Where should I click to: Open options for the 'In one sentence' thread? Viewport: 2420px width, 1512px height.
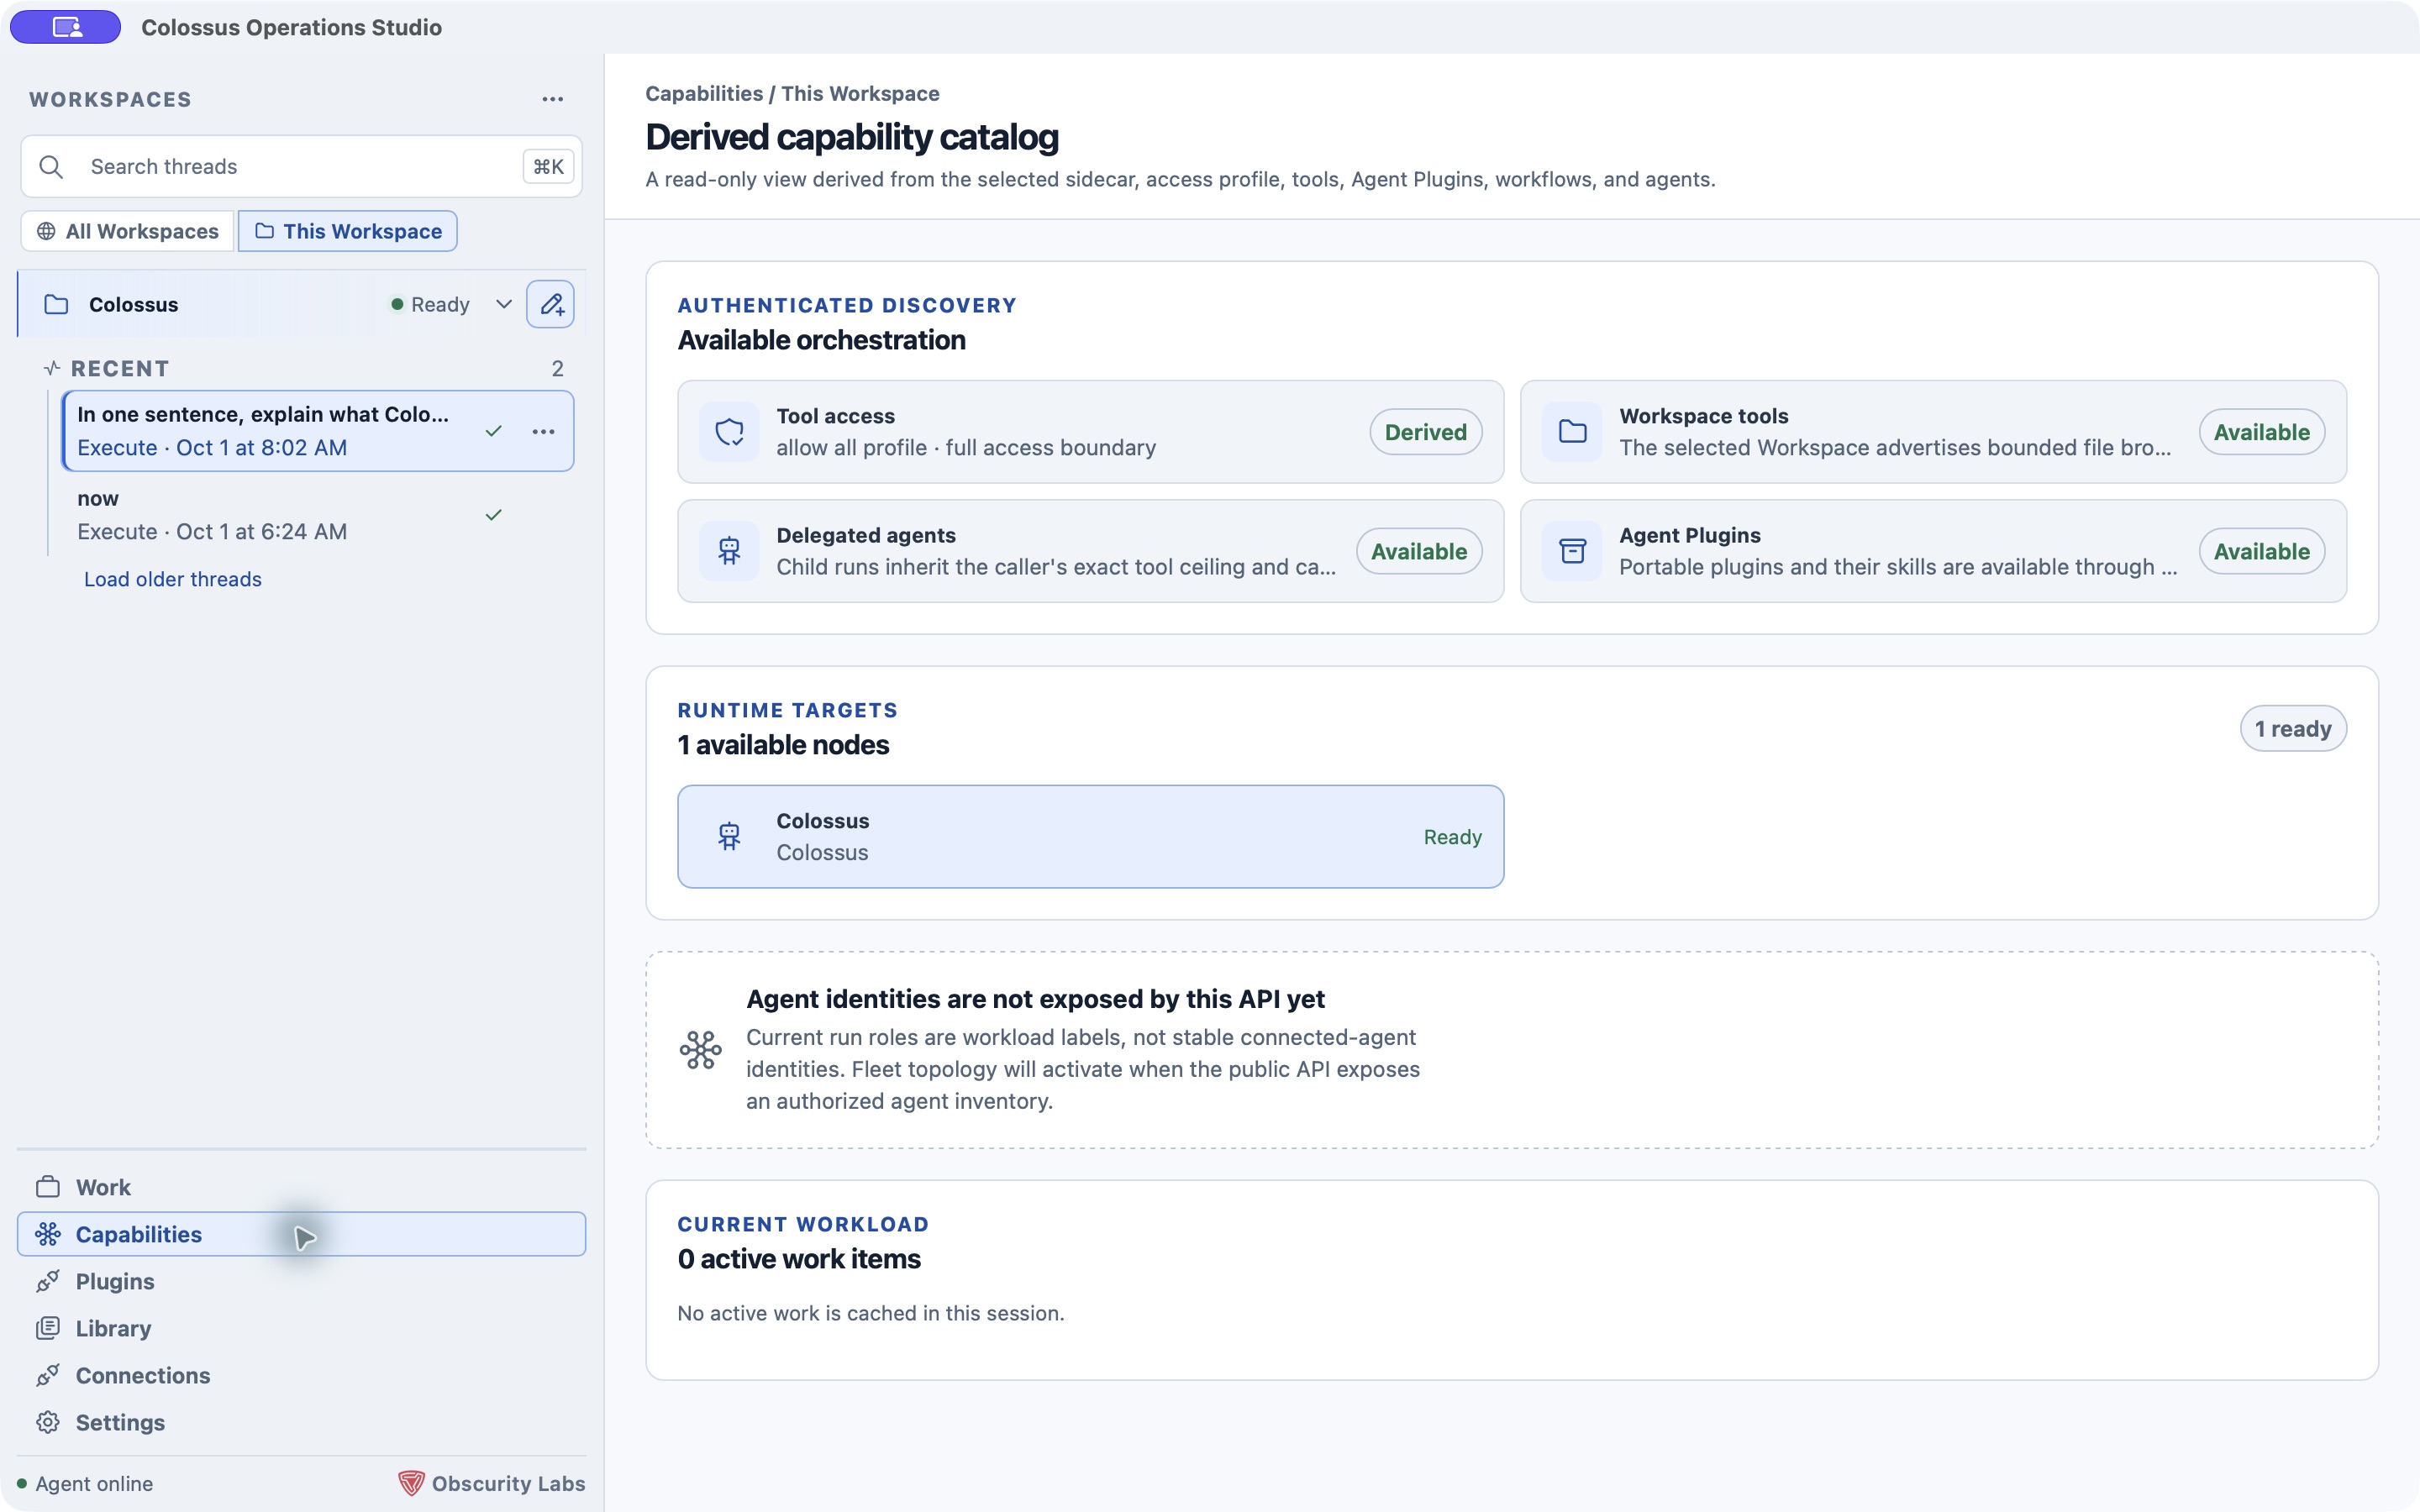tap(543, 431)
